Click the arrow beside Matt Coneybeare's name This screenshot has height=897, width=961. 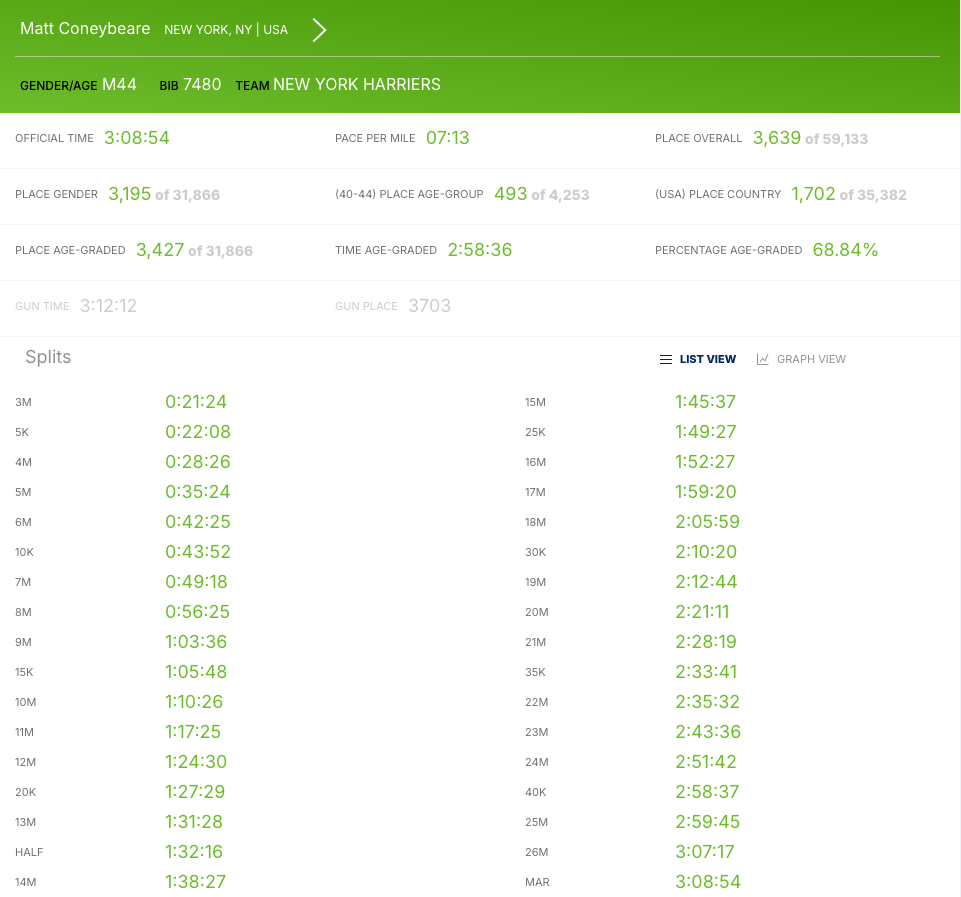[x=318, y=29]
